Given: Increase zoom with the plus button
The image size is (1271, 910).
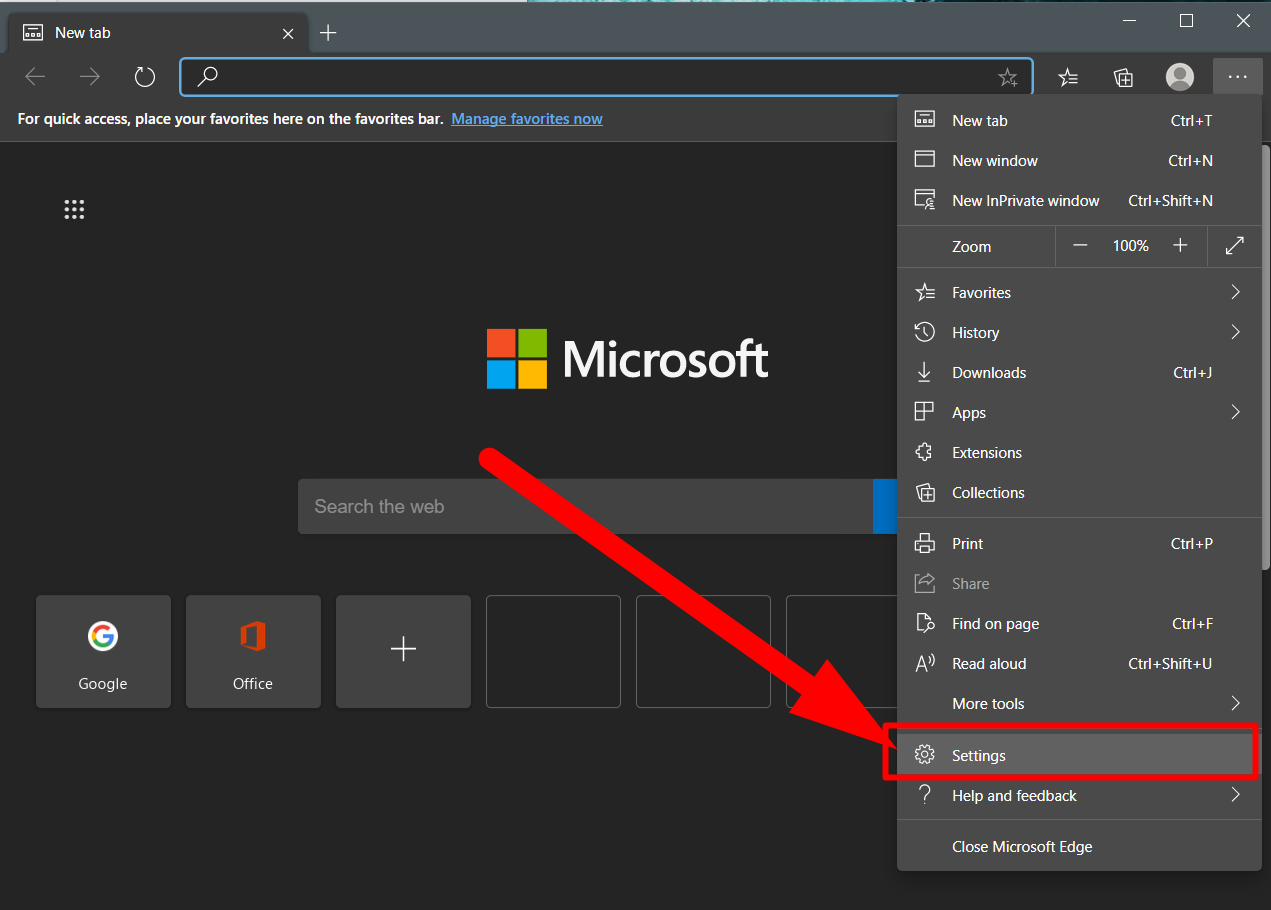Looking at the screenshot, I should tap(1180, 245).
